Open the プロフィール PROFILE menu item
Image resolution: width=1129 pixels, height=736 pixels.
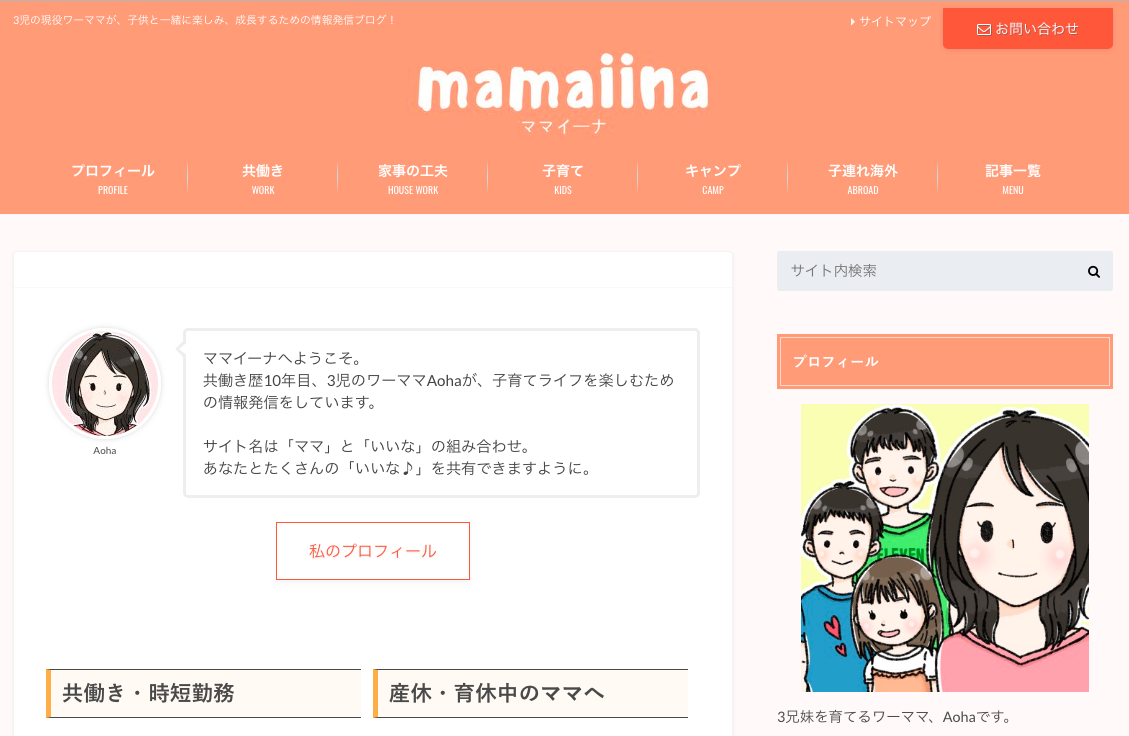coord(112,179)
